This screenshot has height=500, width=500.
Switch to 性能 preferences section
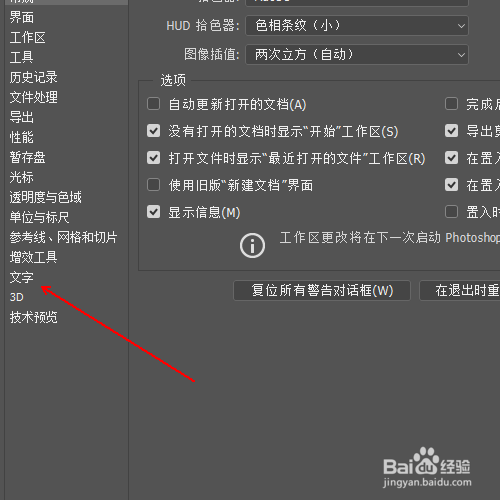click(22, 137)
